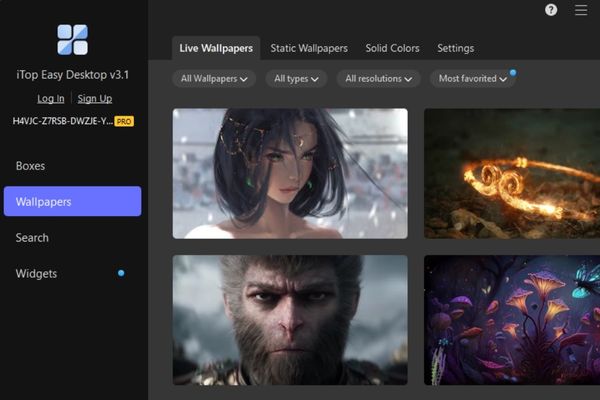This screenshot has width=600, height=400.
Task: Expand the All resolutions filter
Action: (378, 79)
